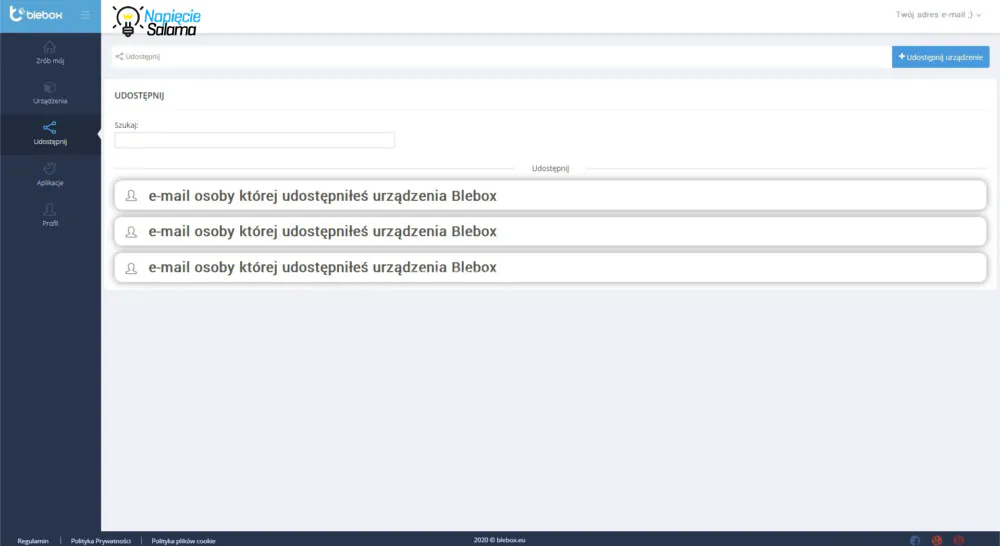This screenshot has width=1000, height=546.
Task: Expand the second shared e-mail entry
Action: [550, 232]
